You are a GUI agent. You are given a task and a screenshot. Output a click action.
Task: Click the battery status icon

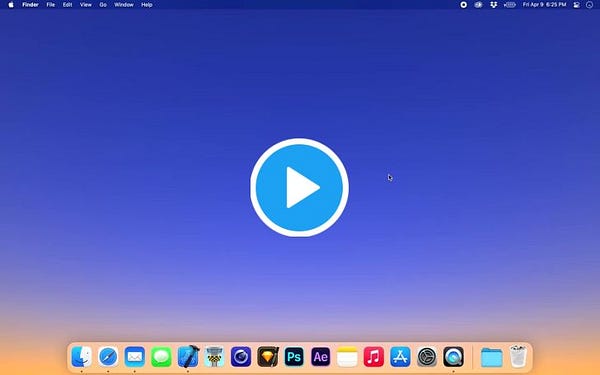pyautogui.click(x=510, y=5)
